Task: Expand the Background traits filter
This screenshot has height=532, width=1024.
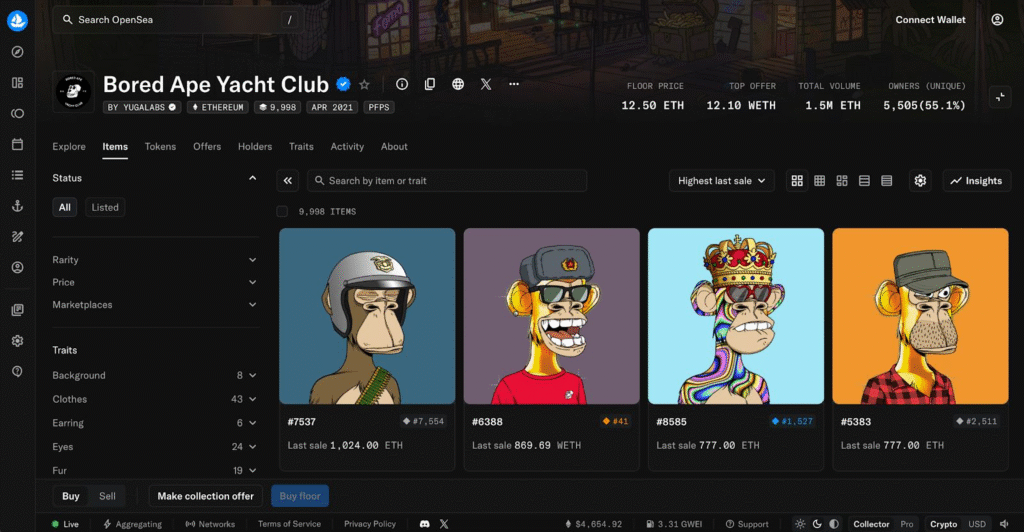Action: [x=154, y=375]
